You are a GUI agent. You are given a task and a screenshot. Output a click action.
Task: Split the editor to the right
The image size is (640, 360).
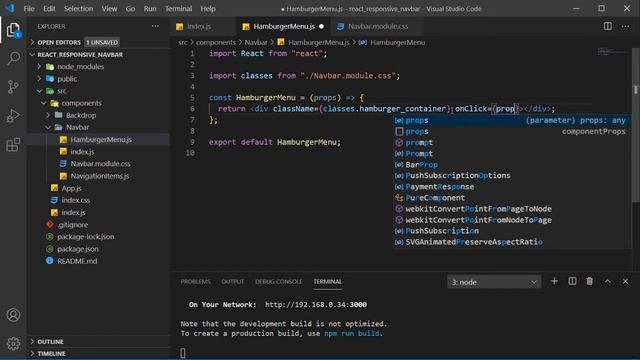coord(608,26)
